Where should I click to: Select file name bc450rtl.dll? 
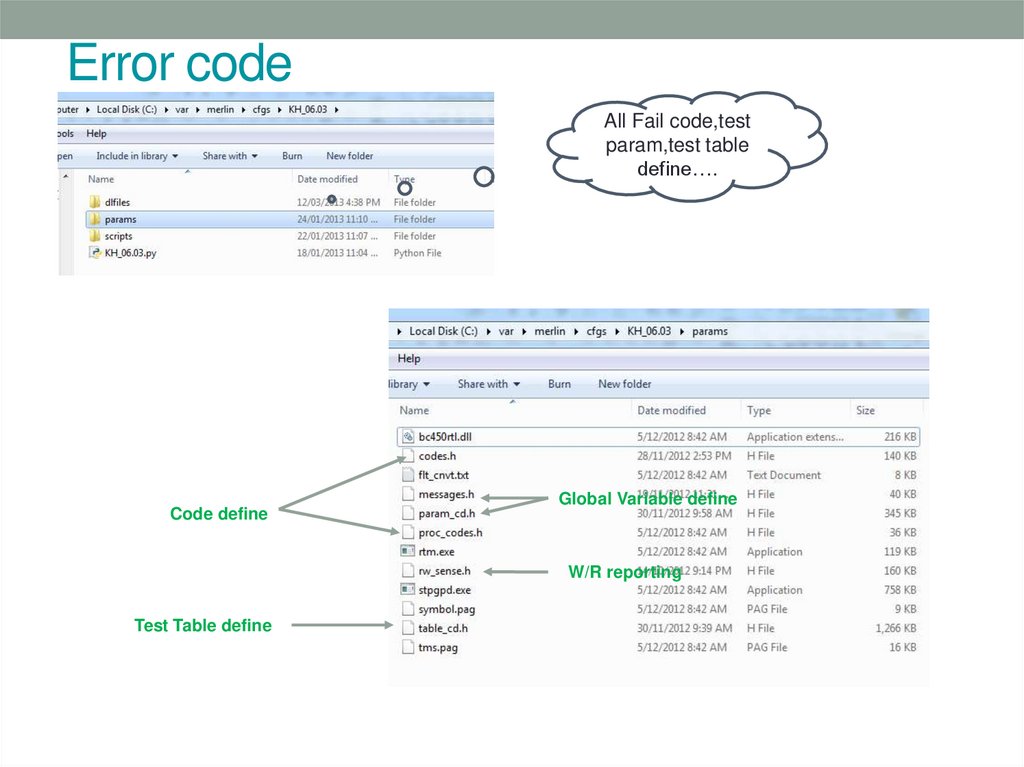445,436
